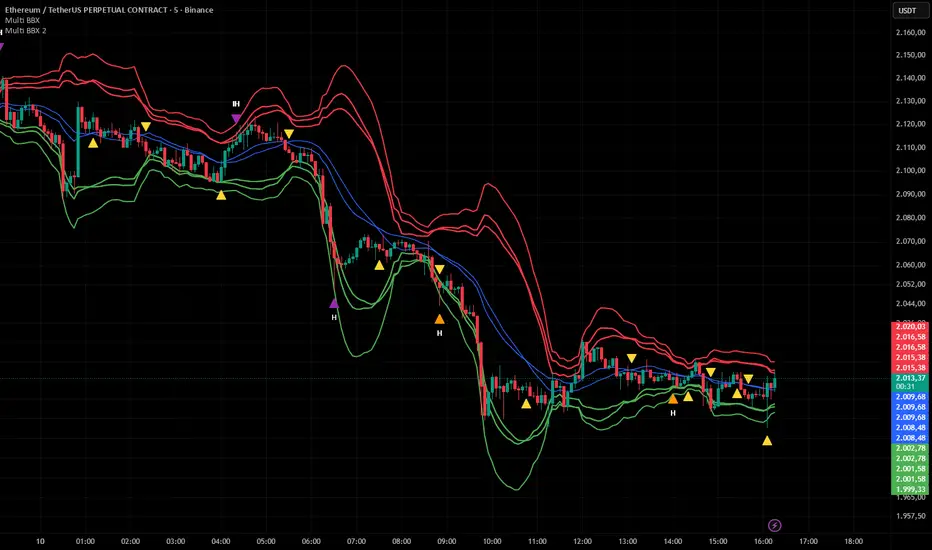932x550 pixels.
Task: Click the yellow down triangle near 13:00
Action: [x=631, y=359]
